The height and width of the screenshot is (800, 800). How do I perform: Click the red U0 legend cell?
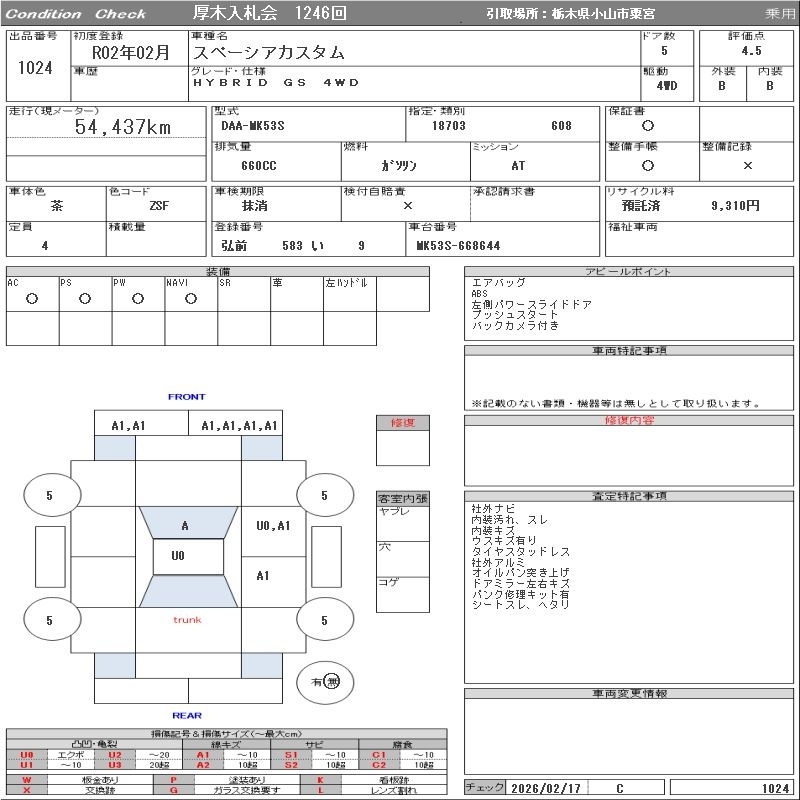[27, 755]
